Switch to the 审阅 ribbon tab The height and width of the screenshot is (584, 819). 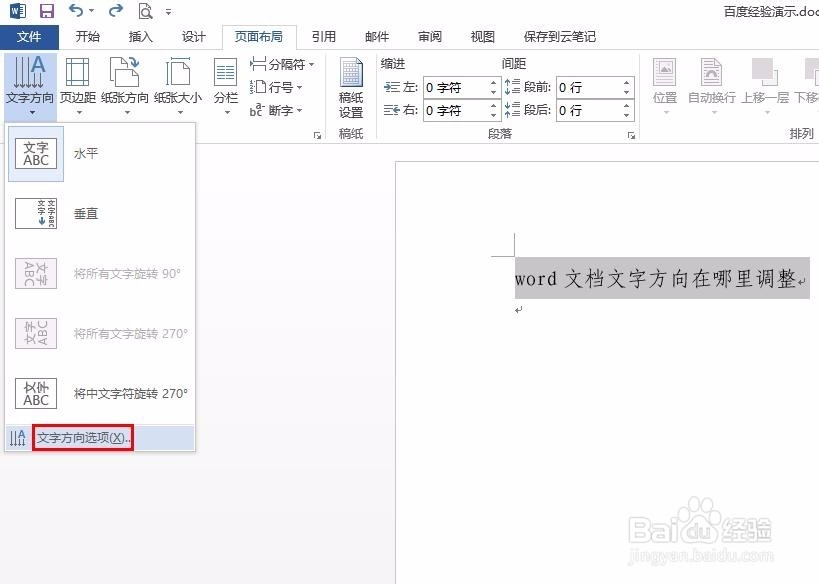pos(428,36)
